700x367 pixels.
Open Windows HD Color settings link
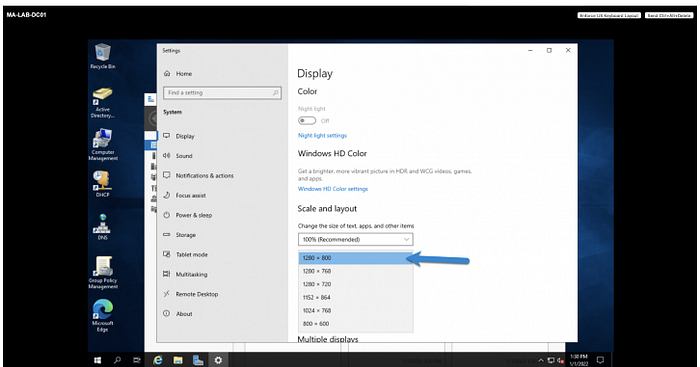pos(333,189)
